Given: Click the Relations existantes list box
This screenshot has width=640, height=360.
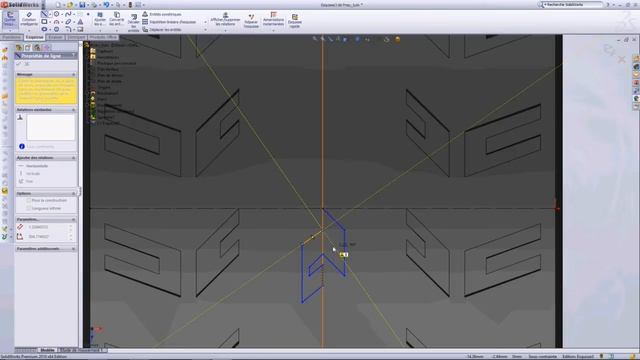Looking at the screenshot, I should pos(51,127).
